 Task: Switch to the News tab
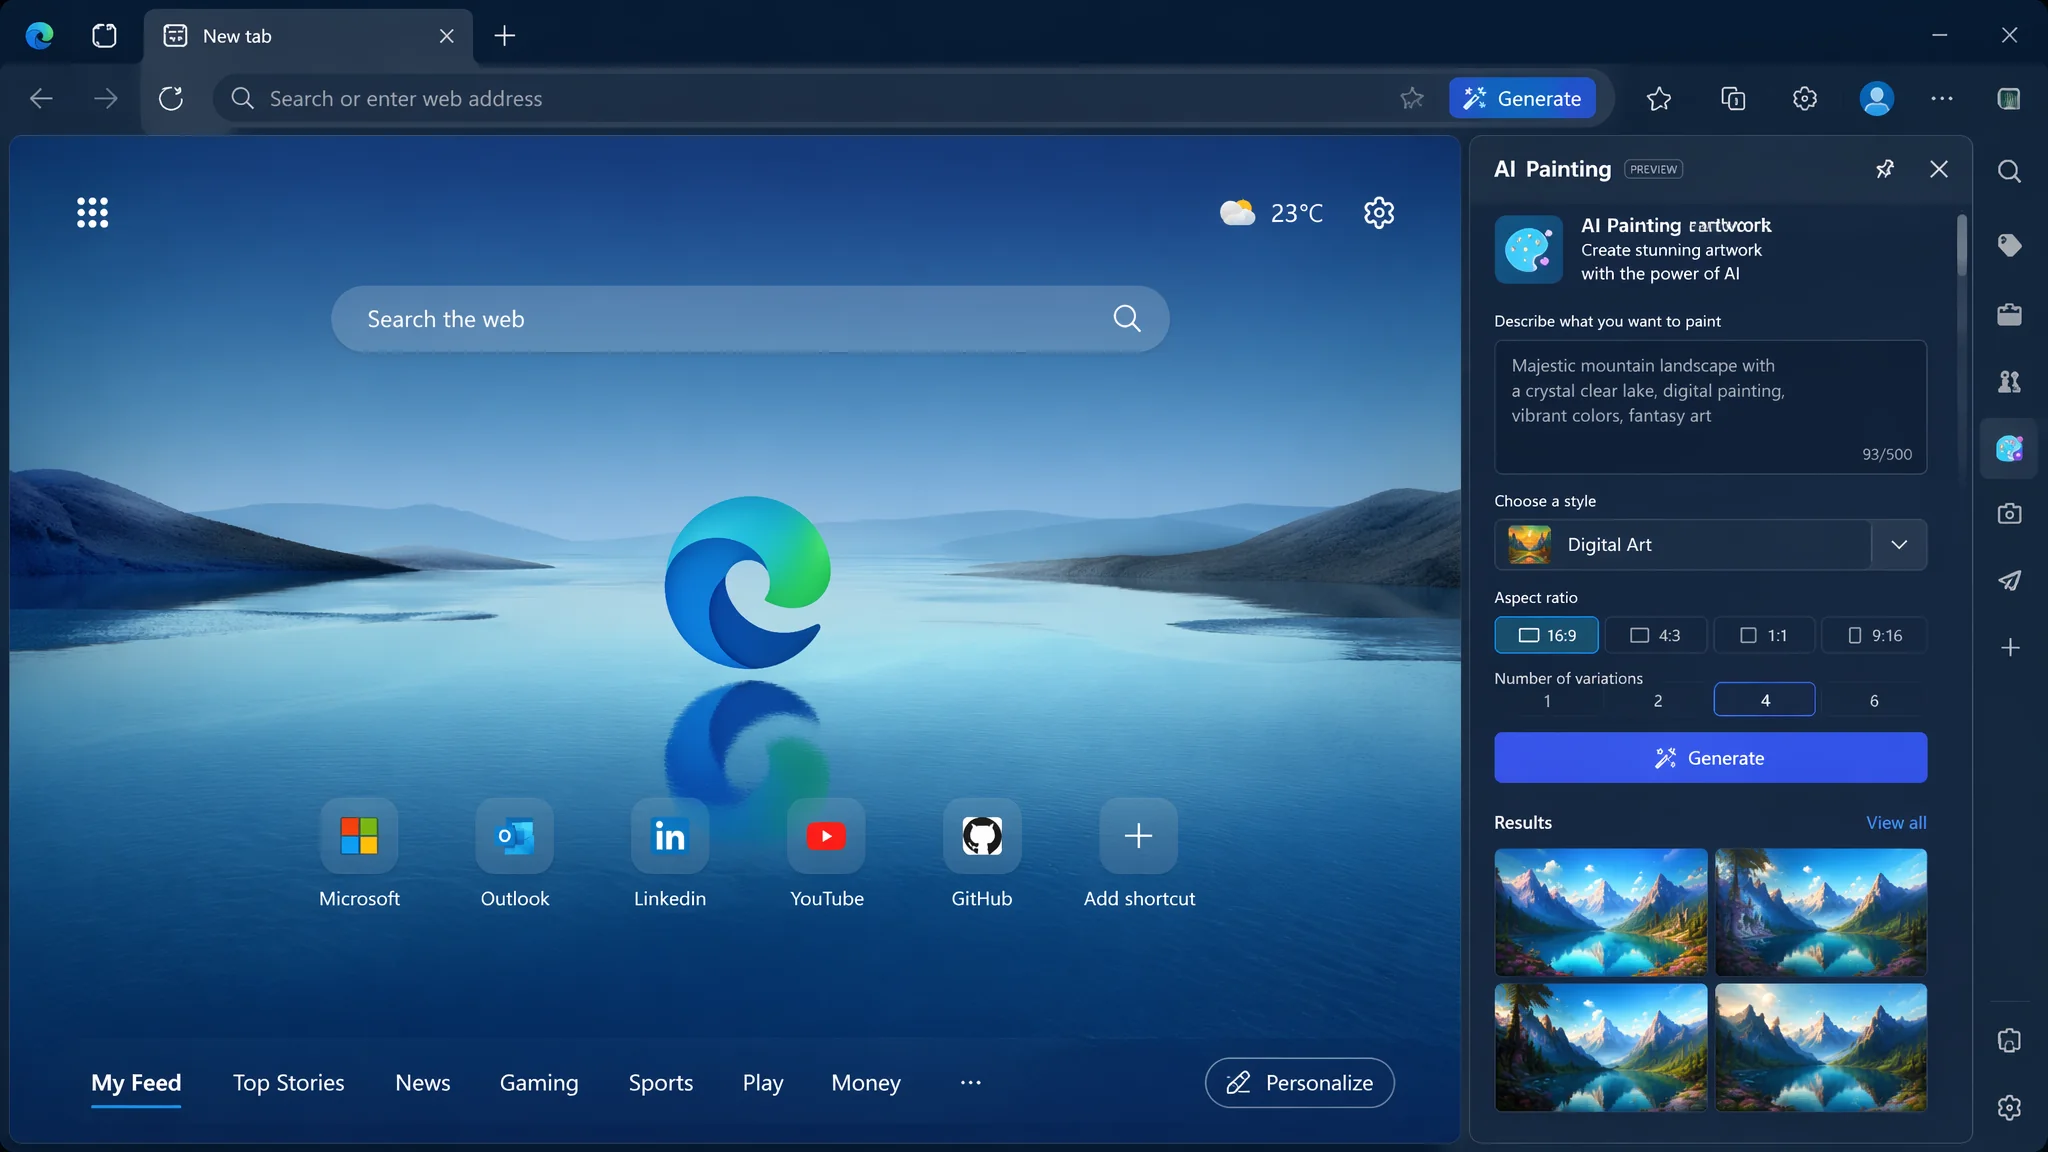pyautogui.click(x=423, y=1082)
